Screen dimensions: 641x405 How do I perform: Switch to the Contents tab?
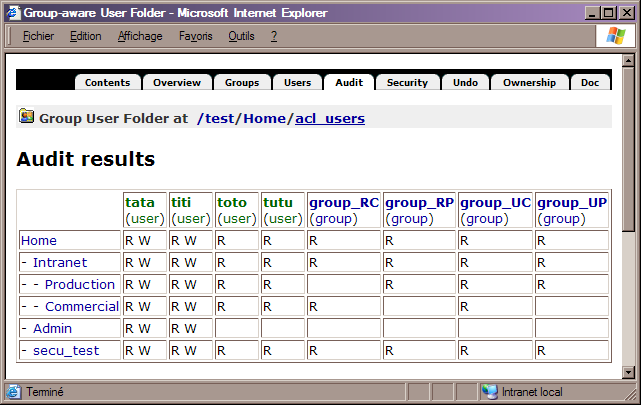point(107,82)
